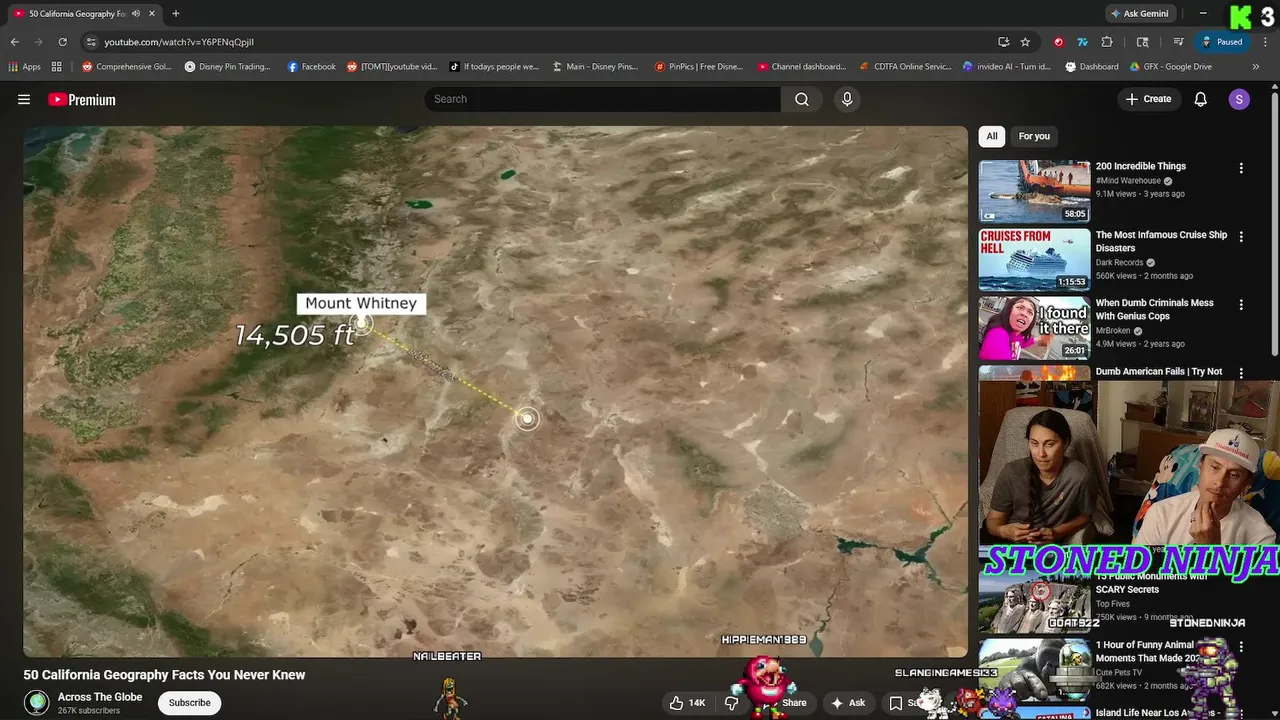
Task: Open options for Cruise Ship Disasters video
Action: click(x=1241, y=237)
